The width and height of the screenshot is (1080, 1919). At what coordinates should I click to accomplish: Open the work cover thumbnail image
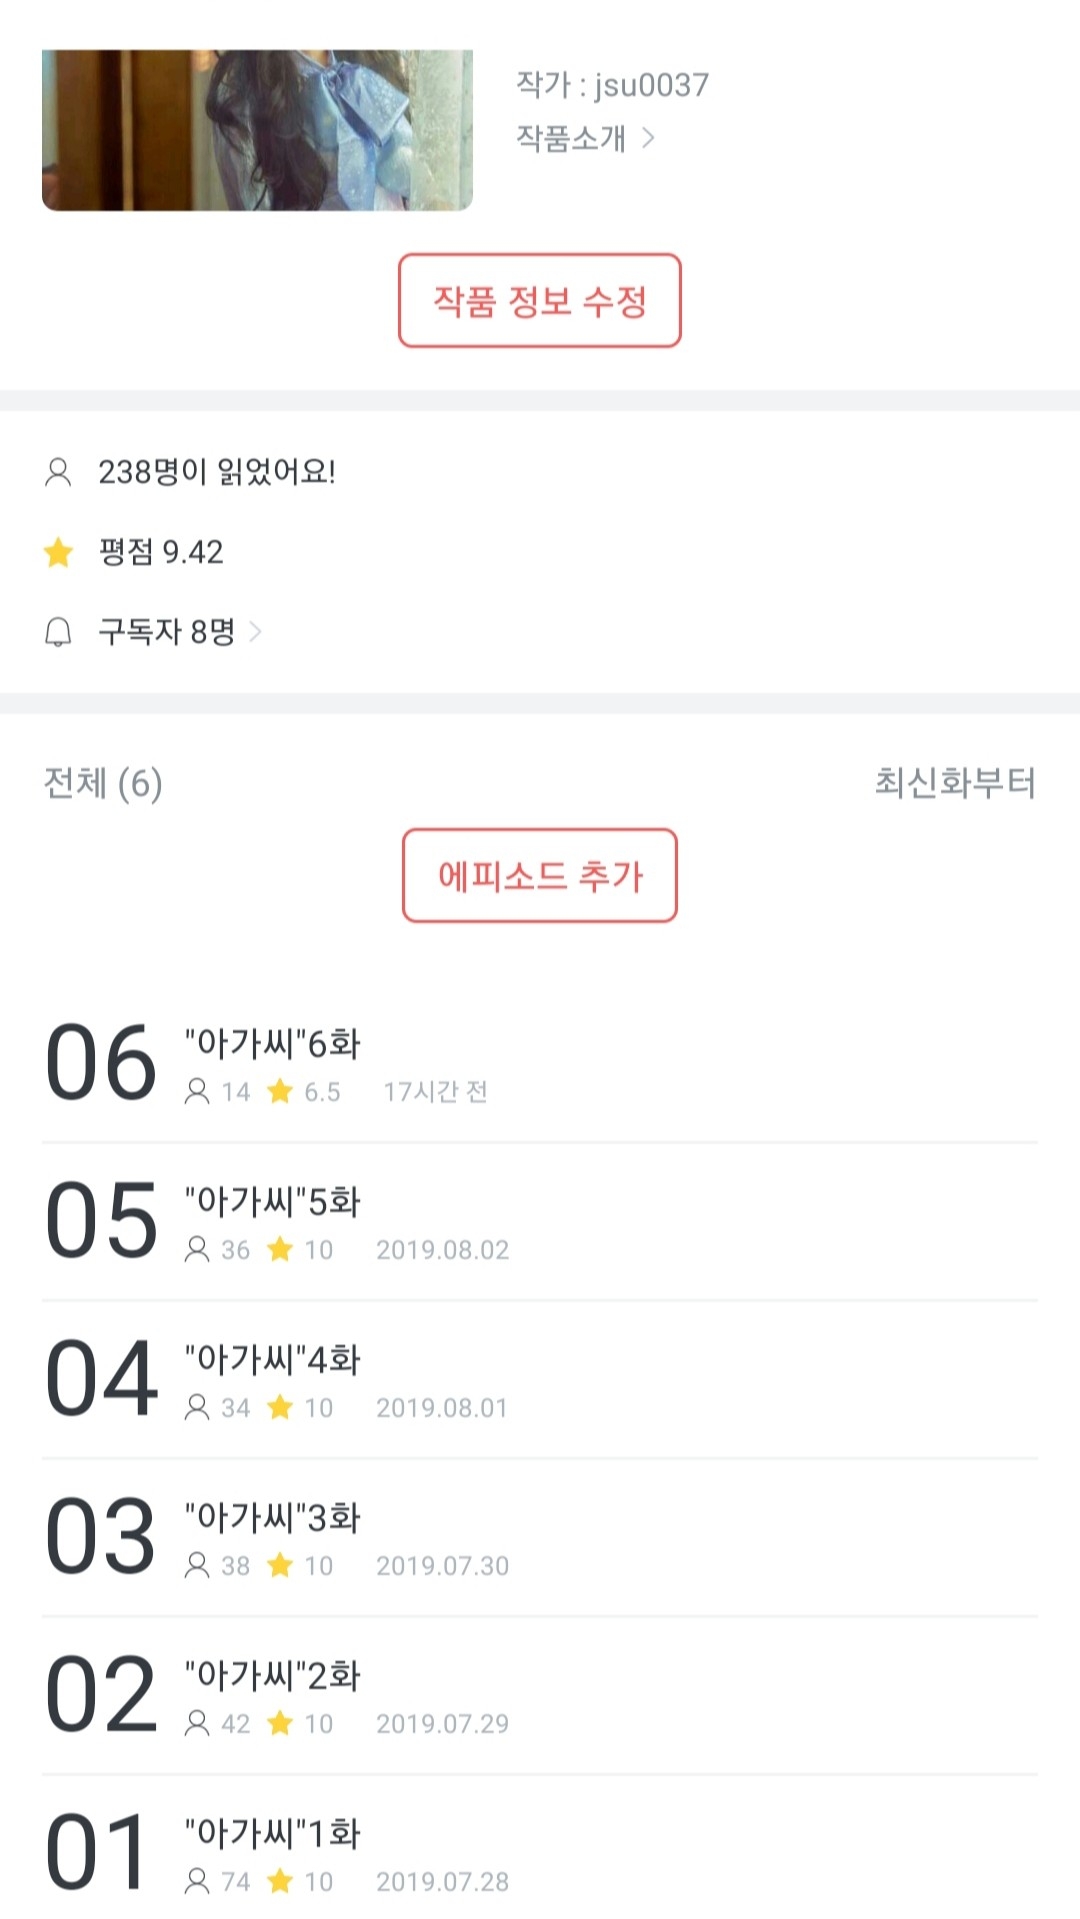[x=257, y=130]
